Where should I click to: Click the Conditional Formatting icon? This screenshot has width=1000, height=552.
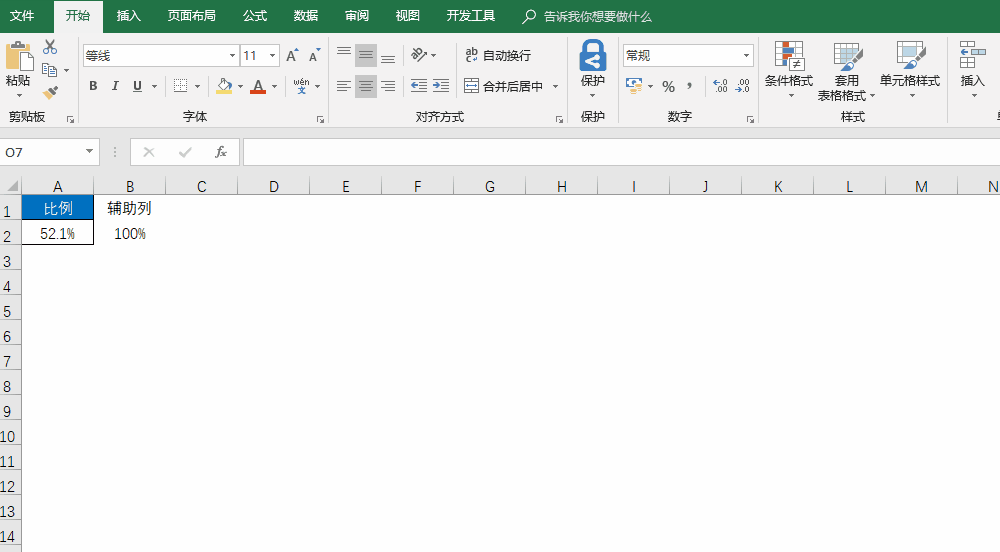click(x=789, y=69)
